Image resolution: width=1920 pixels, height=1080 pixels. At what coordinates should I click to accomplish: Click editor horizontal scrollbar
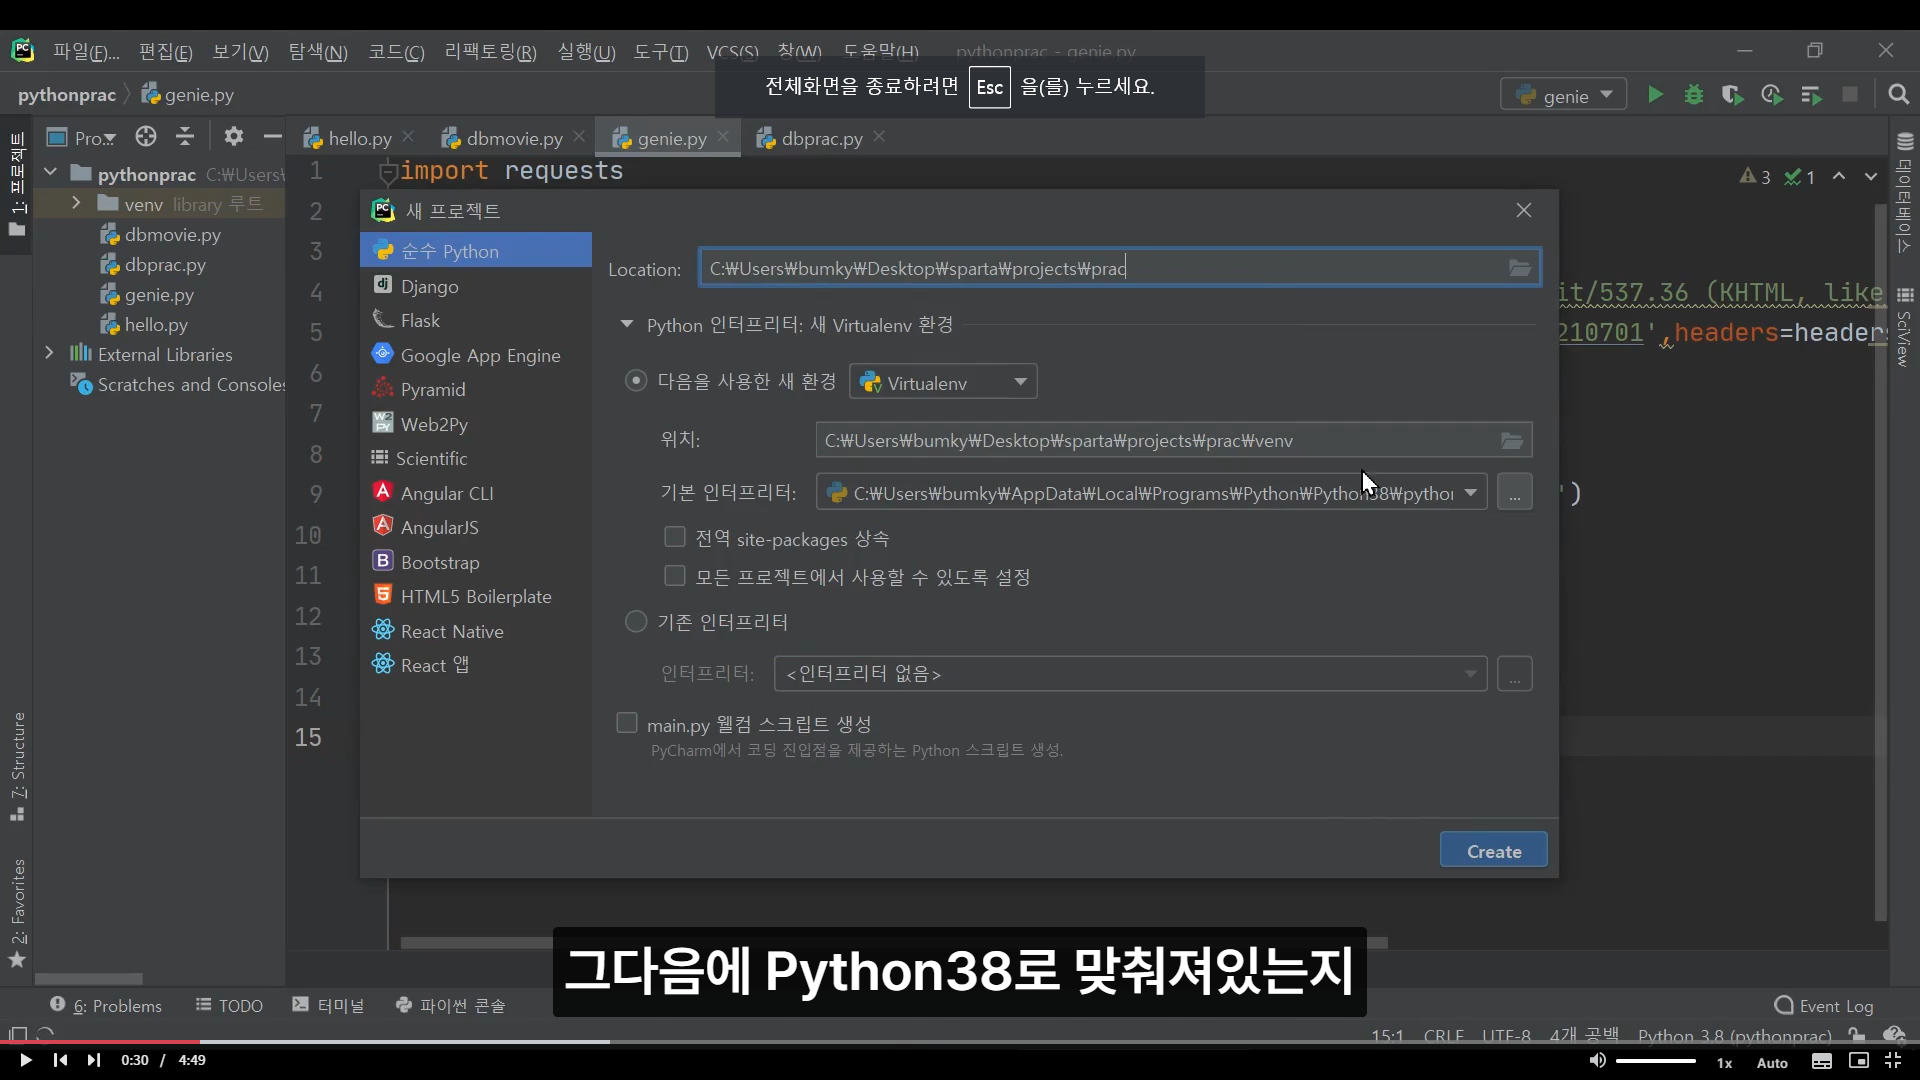tap(894, 942)
